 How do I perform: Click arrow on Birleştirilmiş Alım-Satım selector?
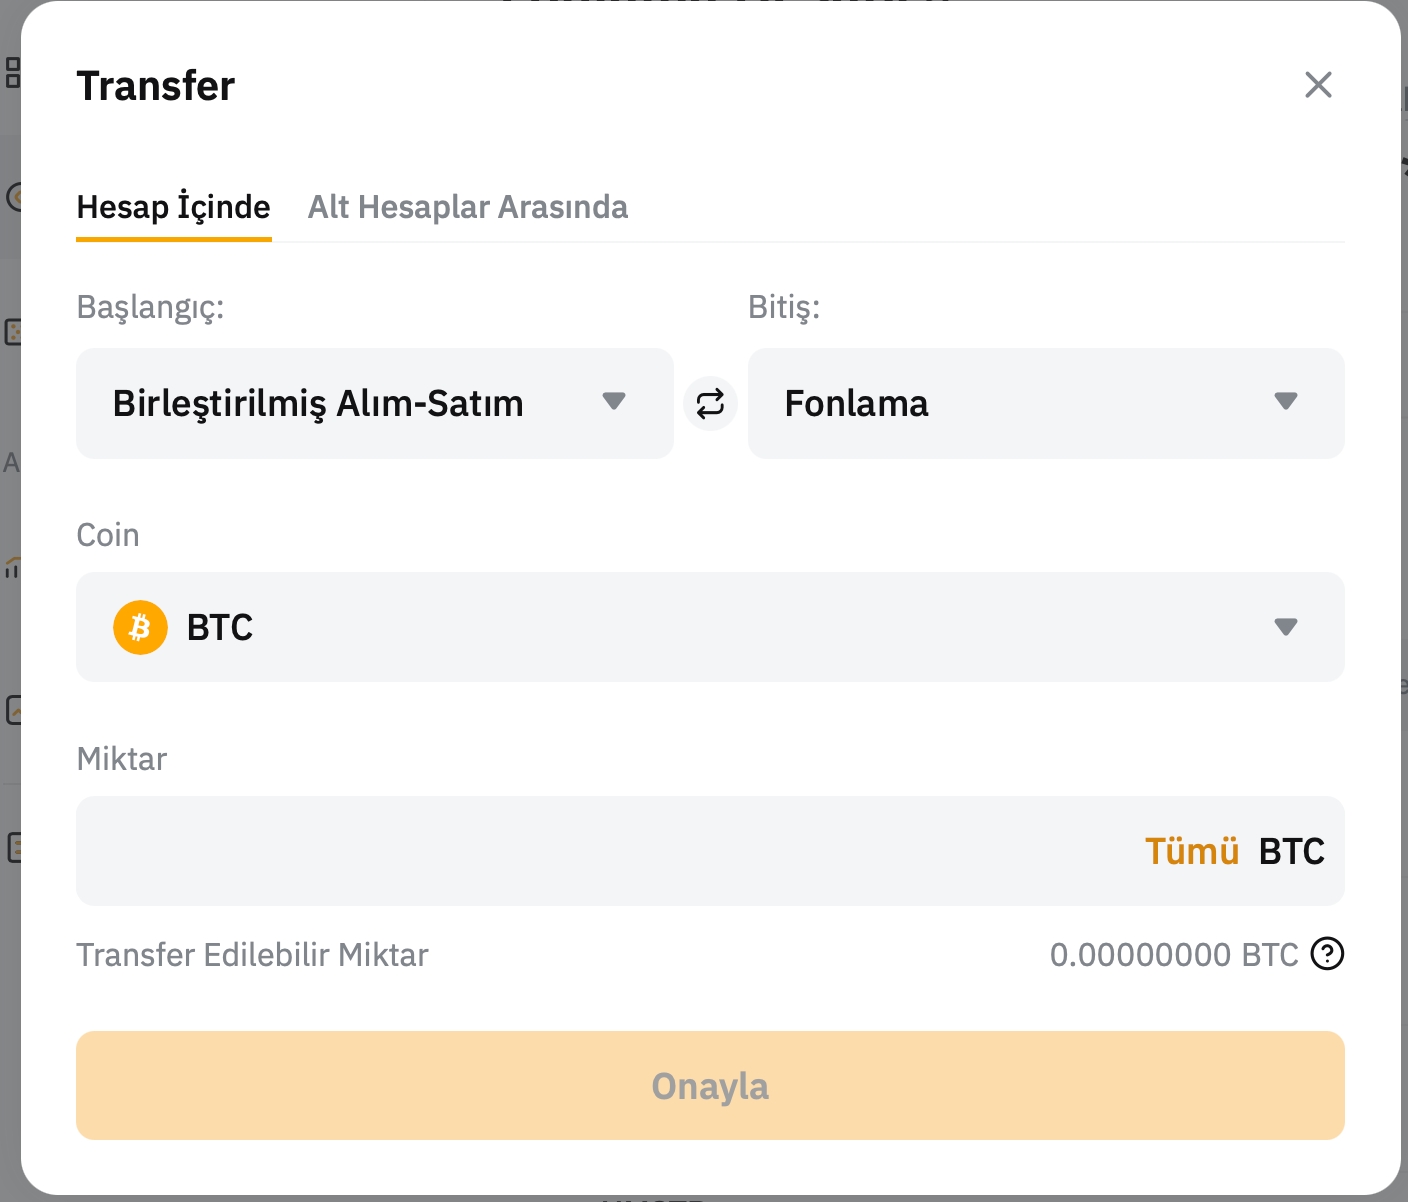click(x=614, y=402)
